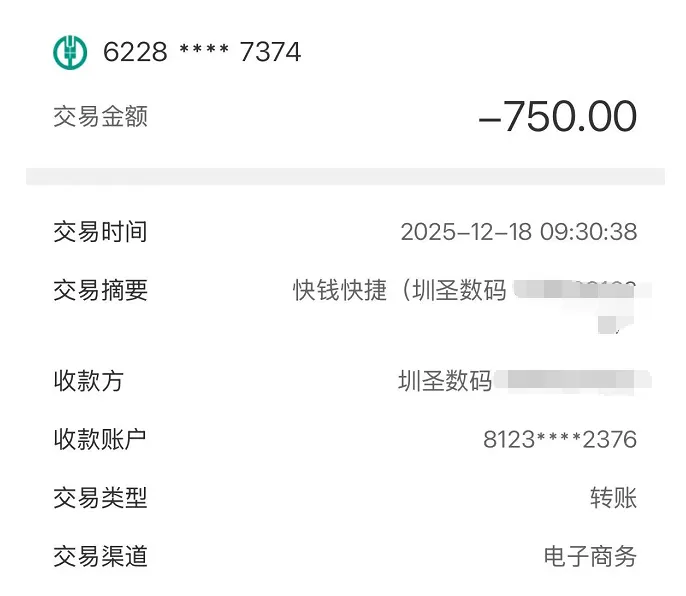
Task: Click the blurred text in payee row
Action: click(x=572, y=381)
